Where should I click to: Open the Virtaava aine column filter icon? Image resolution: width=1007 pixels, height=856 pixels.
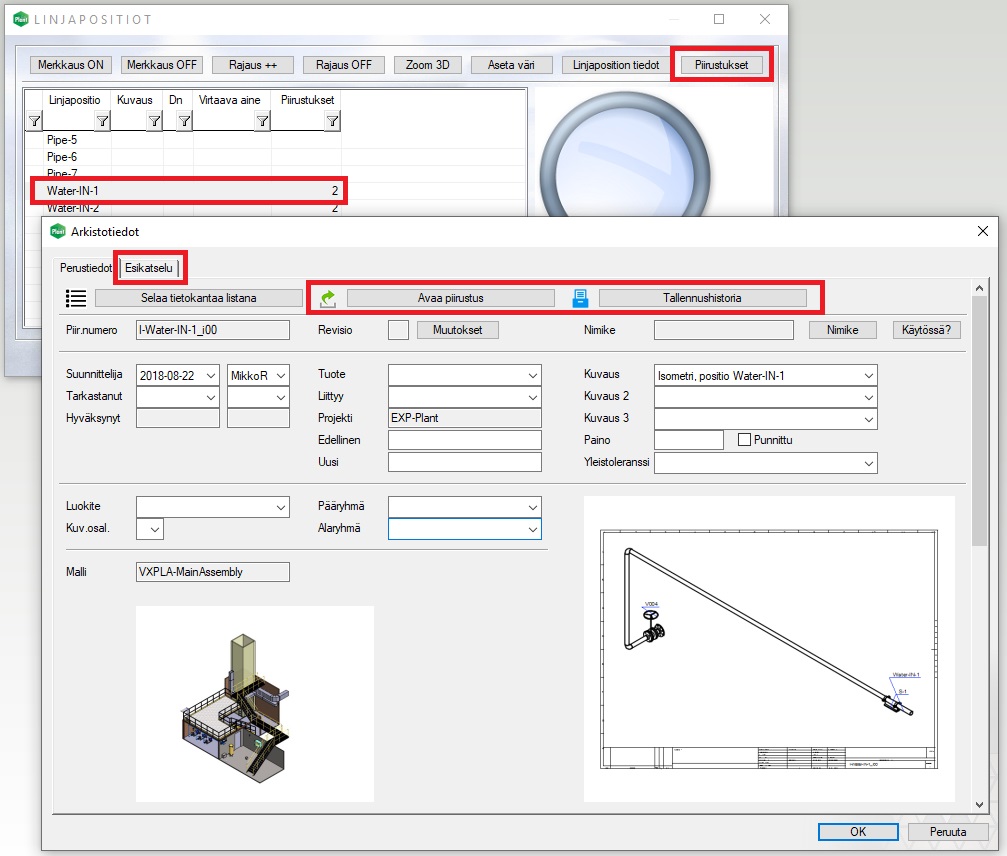(x=261, y=121)
